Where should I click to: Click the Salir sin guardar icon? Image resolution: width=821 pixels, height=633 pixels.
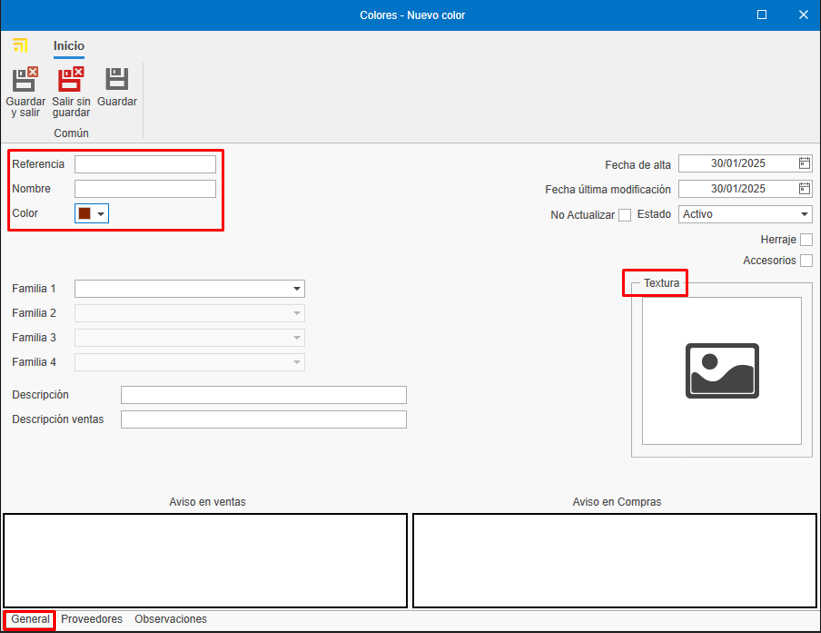(71, 79)
